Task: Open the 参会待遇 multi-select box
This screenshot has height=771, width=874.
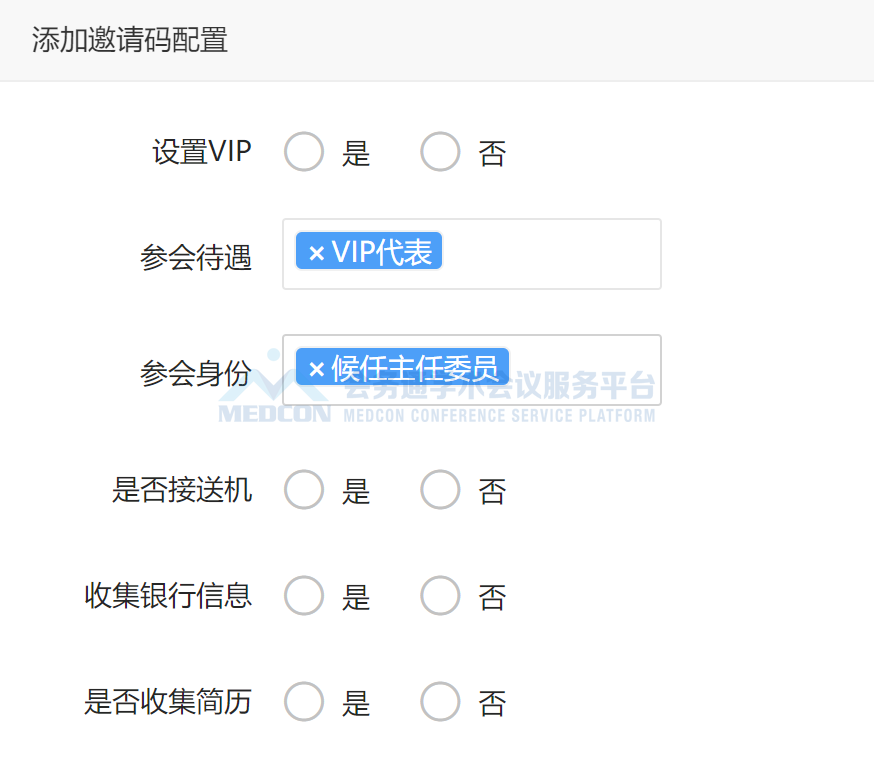Action: tap(472, 254)
